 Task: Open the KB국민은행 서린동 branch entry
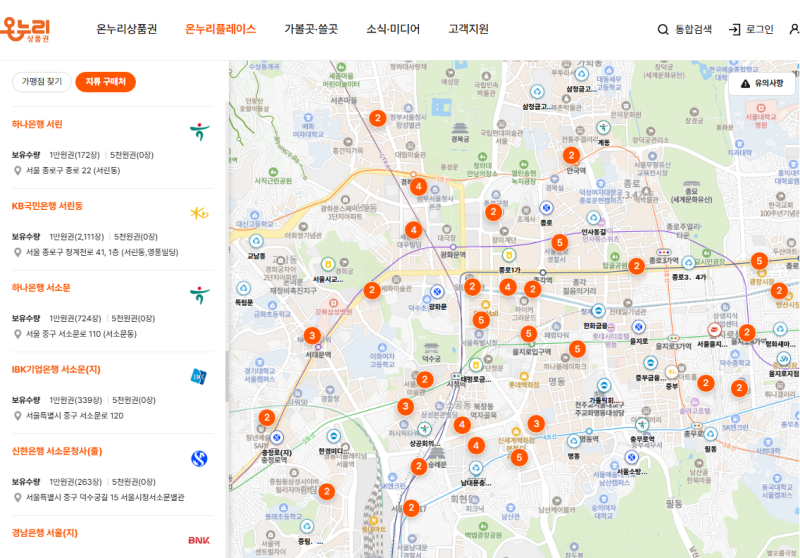coord(47,206)
